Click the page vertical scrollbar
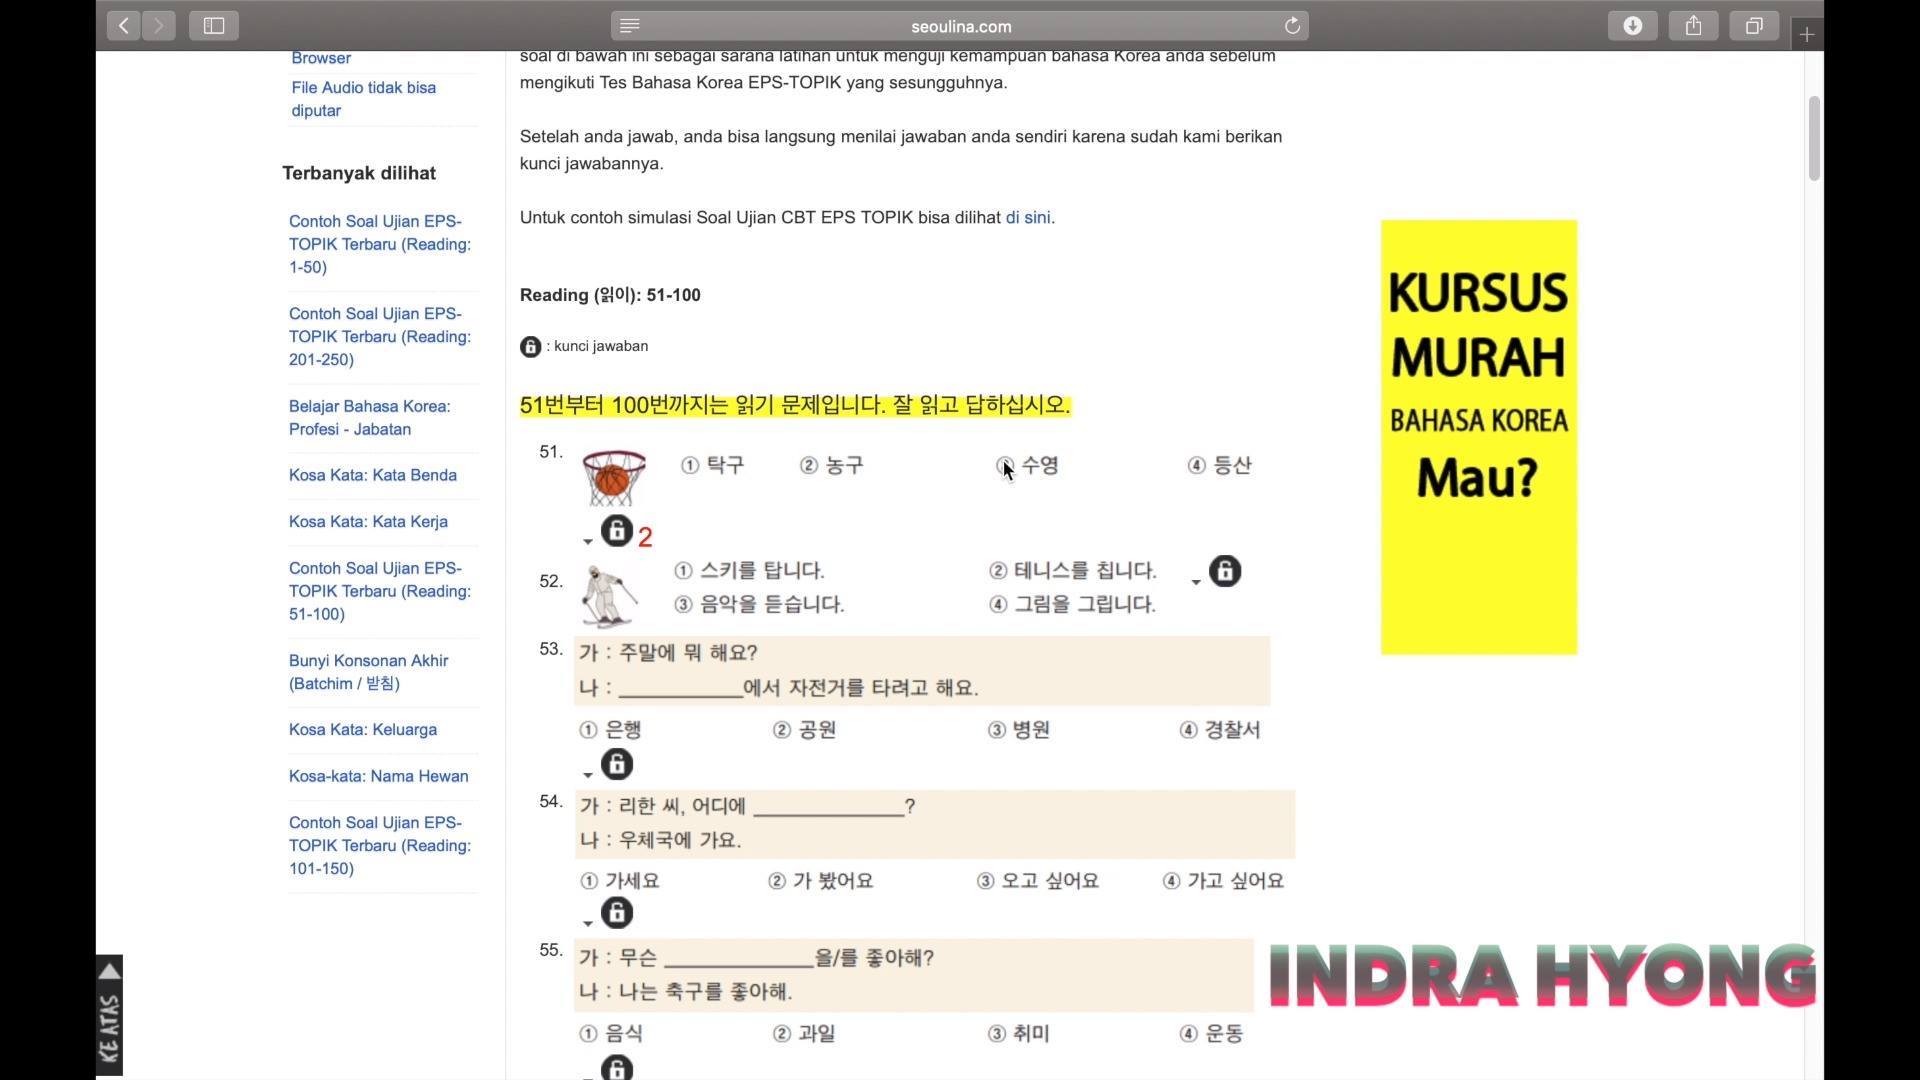This screenshot has height=1080, width=1920. click(1814, 139)
